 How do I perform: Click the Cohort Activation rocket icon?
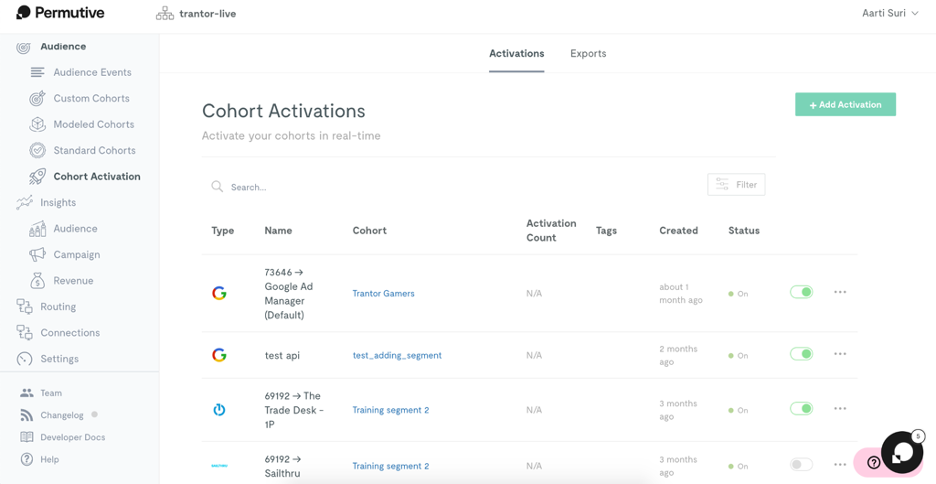[38, 177]
